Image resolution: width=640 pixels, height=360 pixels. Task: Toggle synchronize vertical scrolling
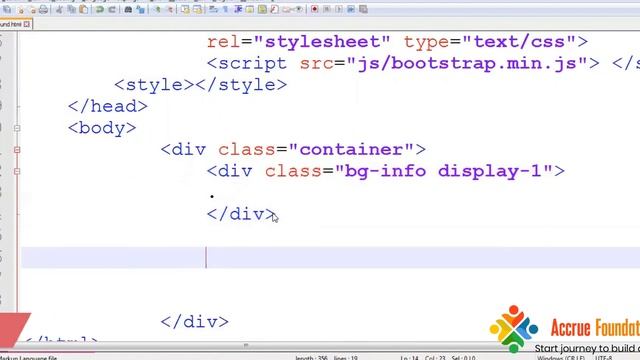pyautogui.click(x=185, y=9)
